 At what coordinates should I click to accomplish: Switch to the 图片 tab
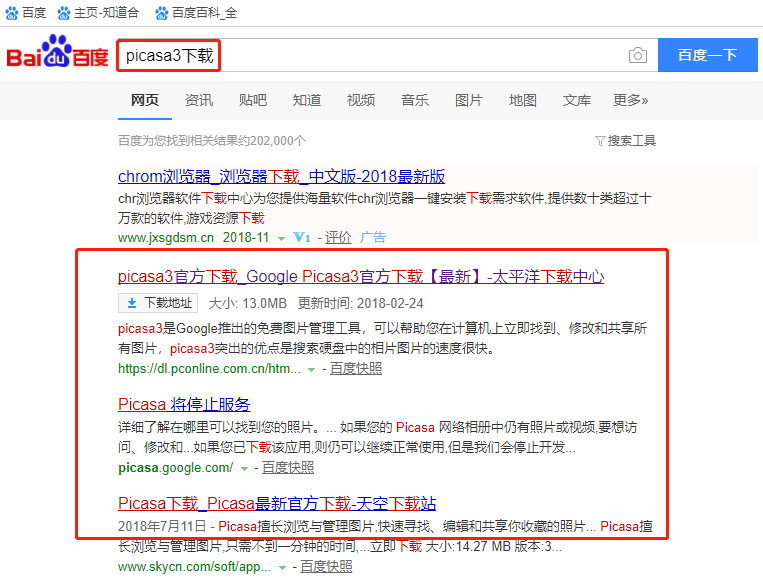pyautogui.click(x=469, y=100)
